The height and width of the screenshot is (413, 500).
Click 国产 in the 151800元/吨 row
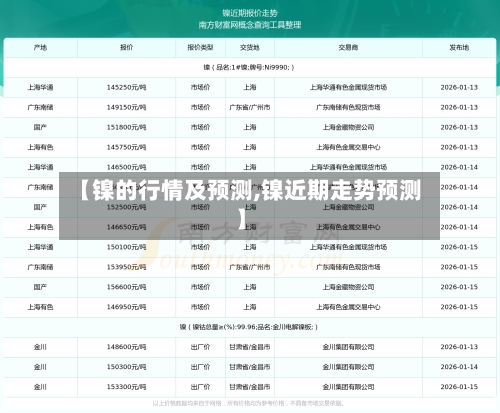pyautogui.click(x=40, y=127)
